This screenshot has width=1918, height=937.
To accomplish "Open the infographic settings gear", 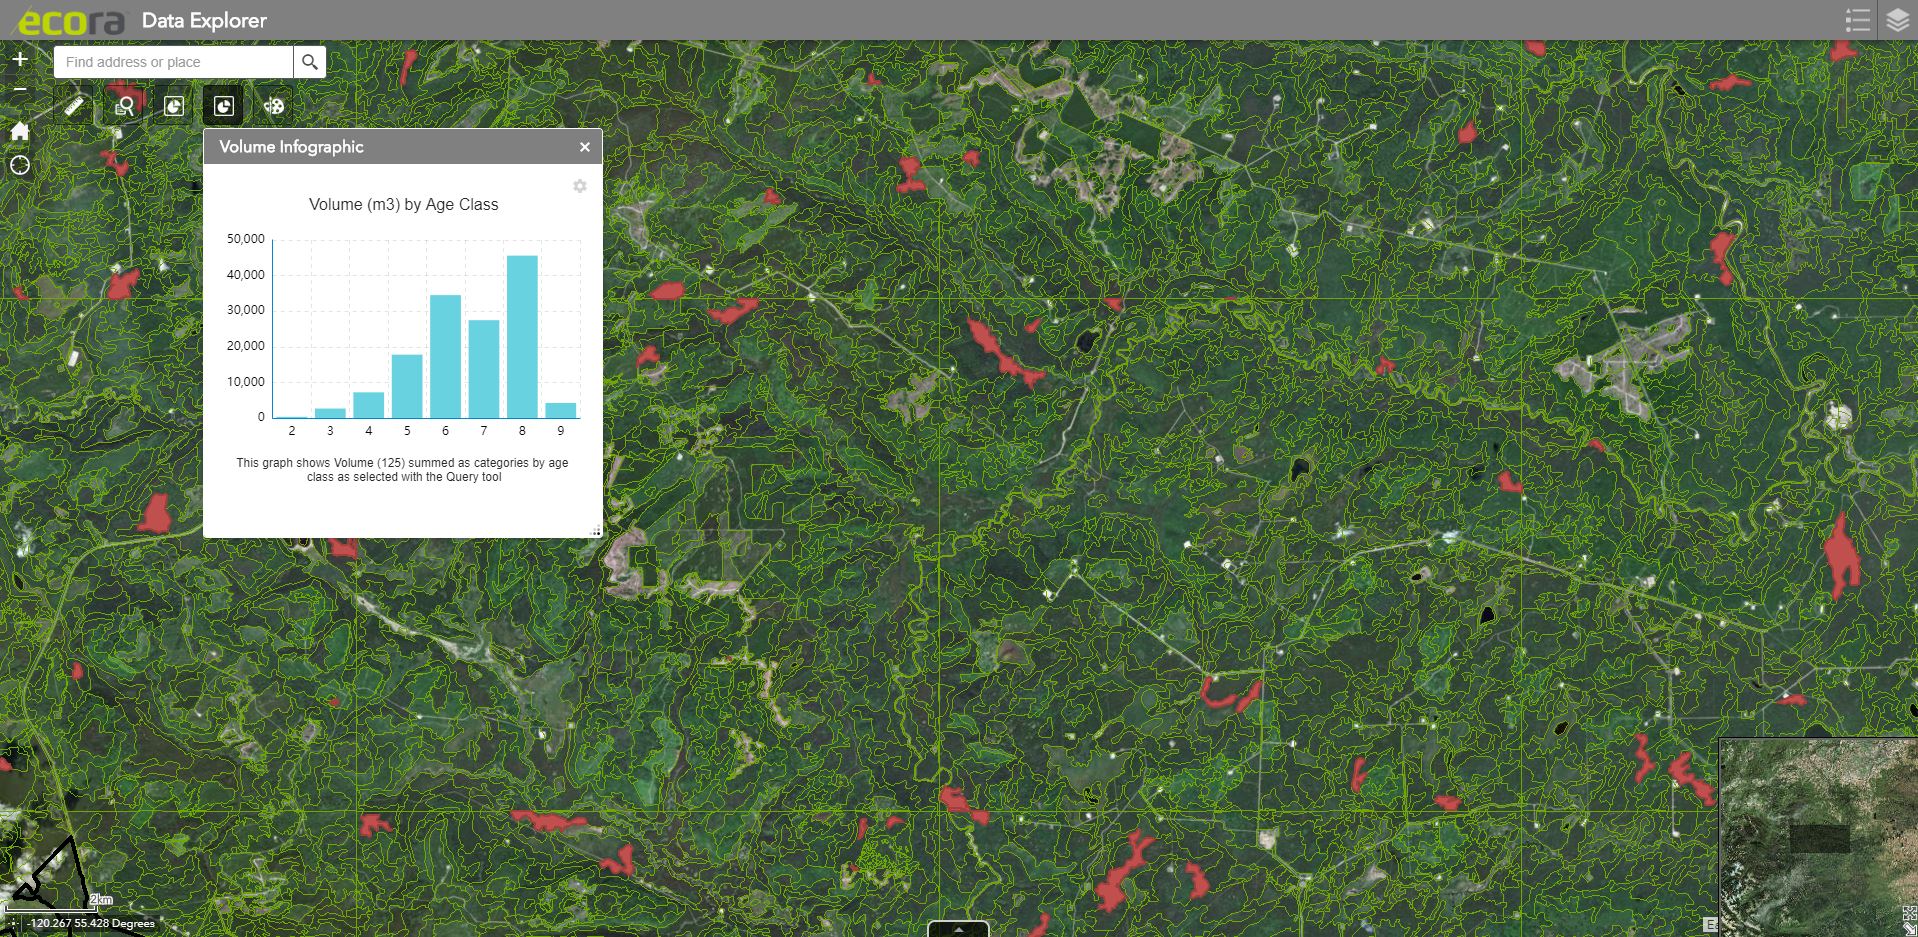I will (x=579, y=186).
